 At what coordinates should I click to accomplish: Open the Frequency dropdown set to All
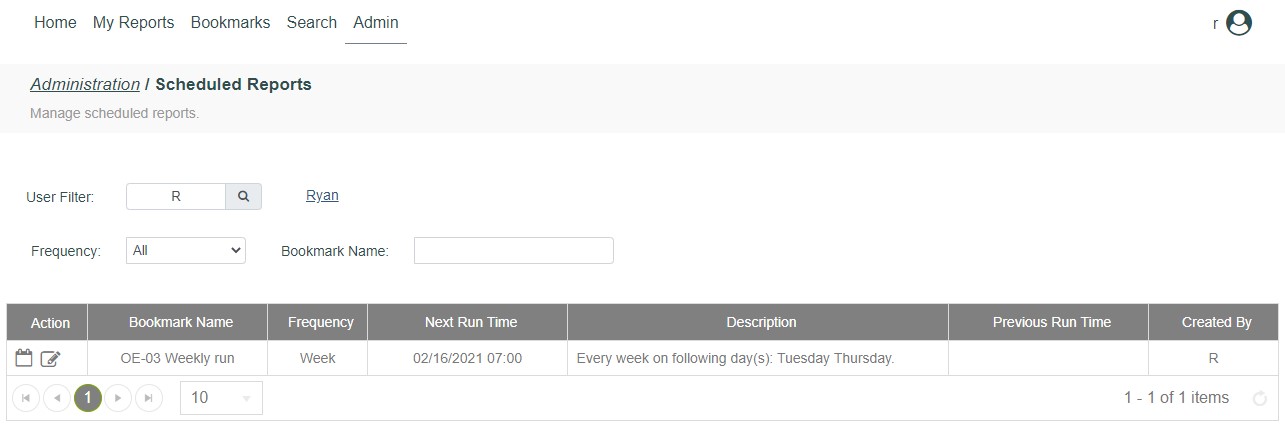[186, 251]
